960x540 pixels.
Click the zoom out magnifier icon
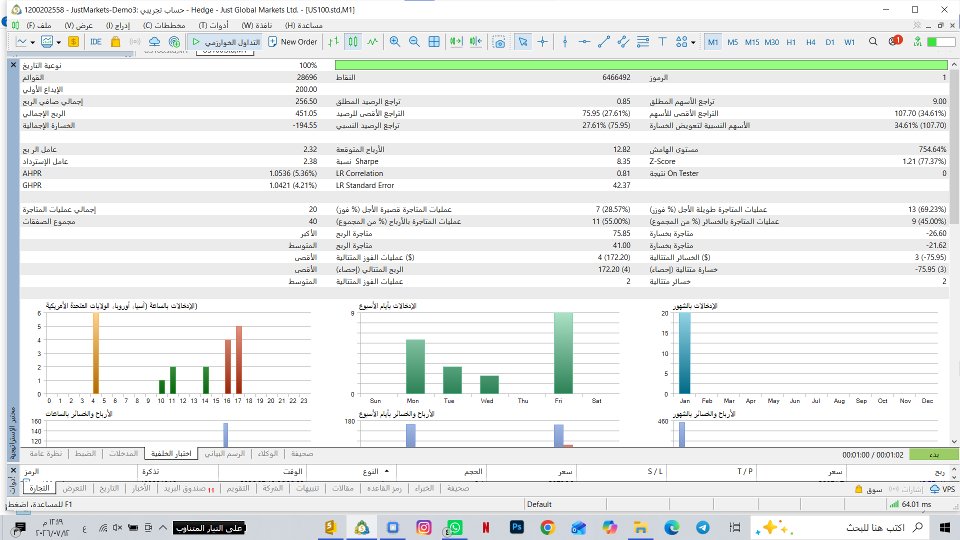point(414,42)
